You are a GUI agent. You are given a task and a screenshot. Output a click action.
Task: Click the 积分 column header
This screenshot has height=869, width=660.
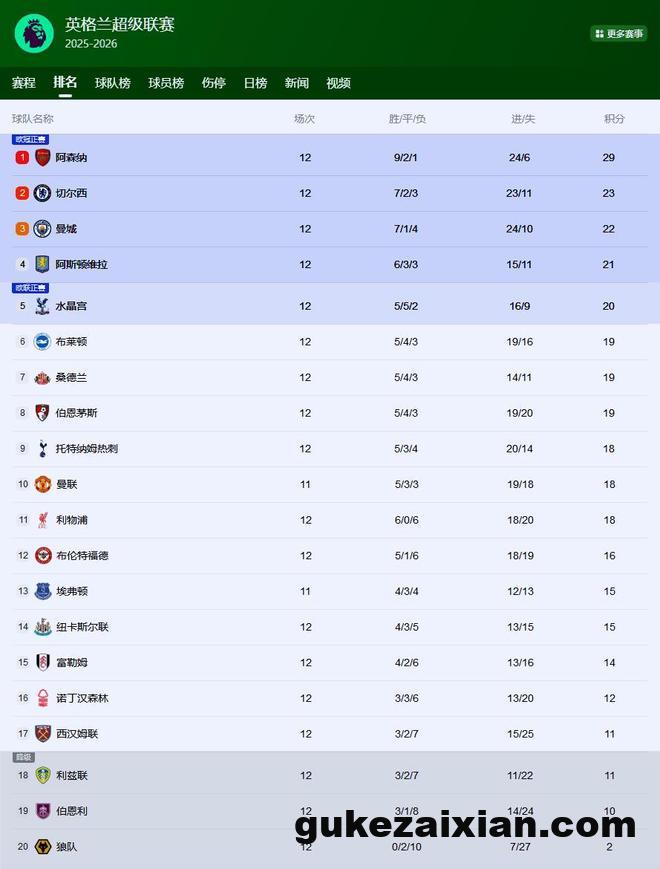tap(614, 119)
